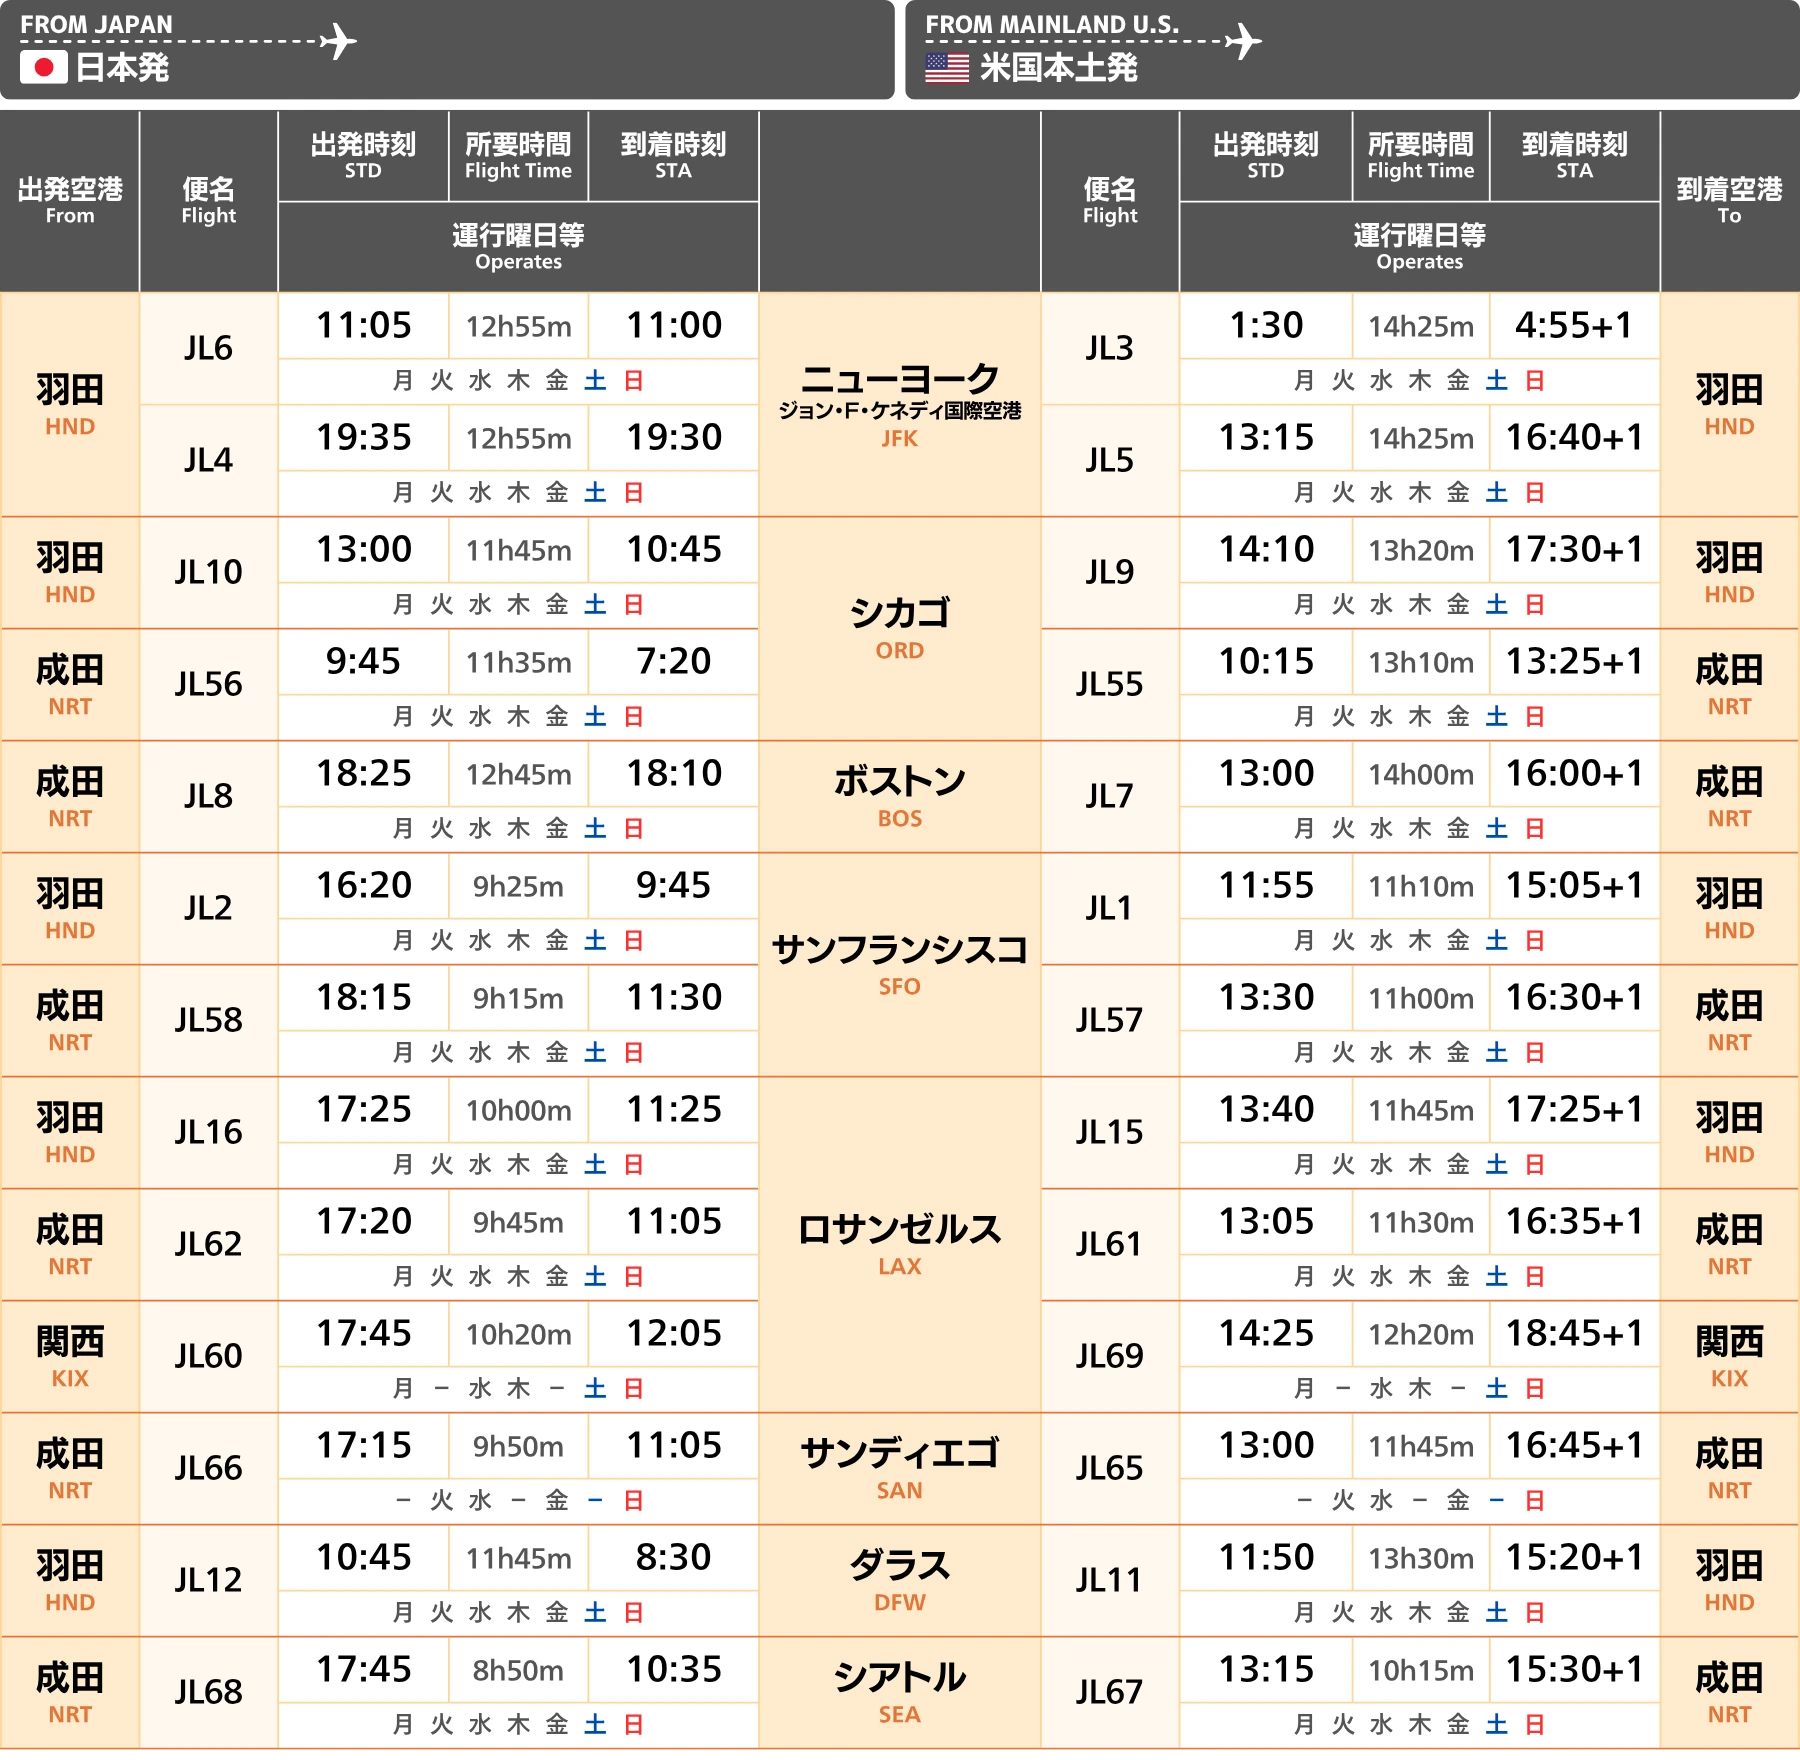Open the サンフランシスコ SFO destination
The height and width of the screenshot is (1760, 1800).
click(x=899, y=964)
